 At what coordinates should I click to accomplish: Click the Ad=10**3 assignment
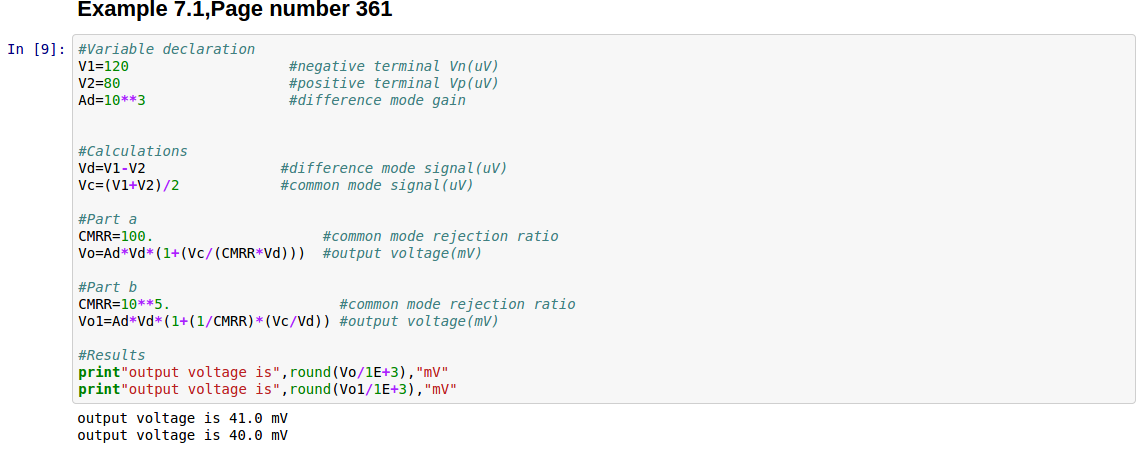tap(112, 100)
